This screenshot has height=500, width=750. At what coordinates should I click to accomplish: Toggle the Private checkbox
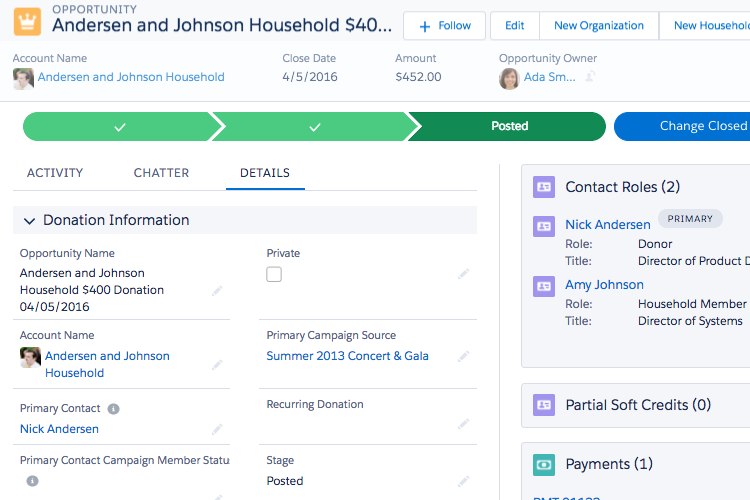coord(274,274)
